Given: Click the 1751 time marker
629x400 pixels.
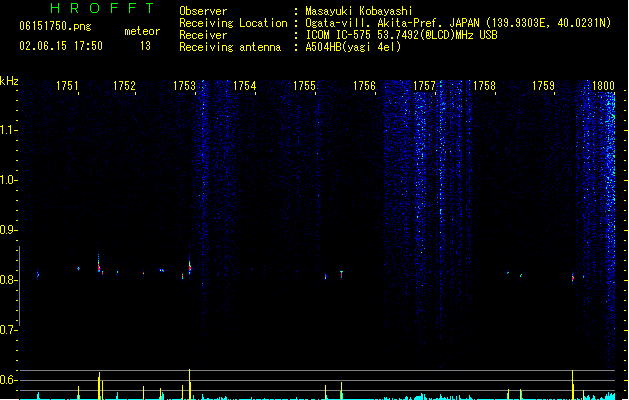Looking at the screenshot, I should coord(67,86).
